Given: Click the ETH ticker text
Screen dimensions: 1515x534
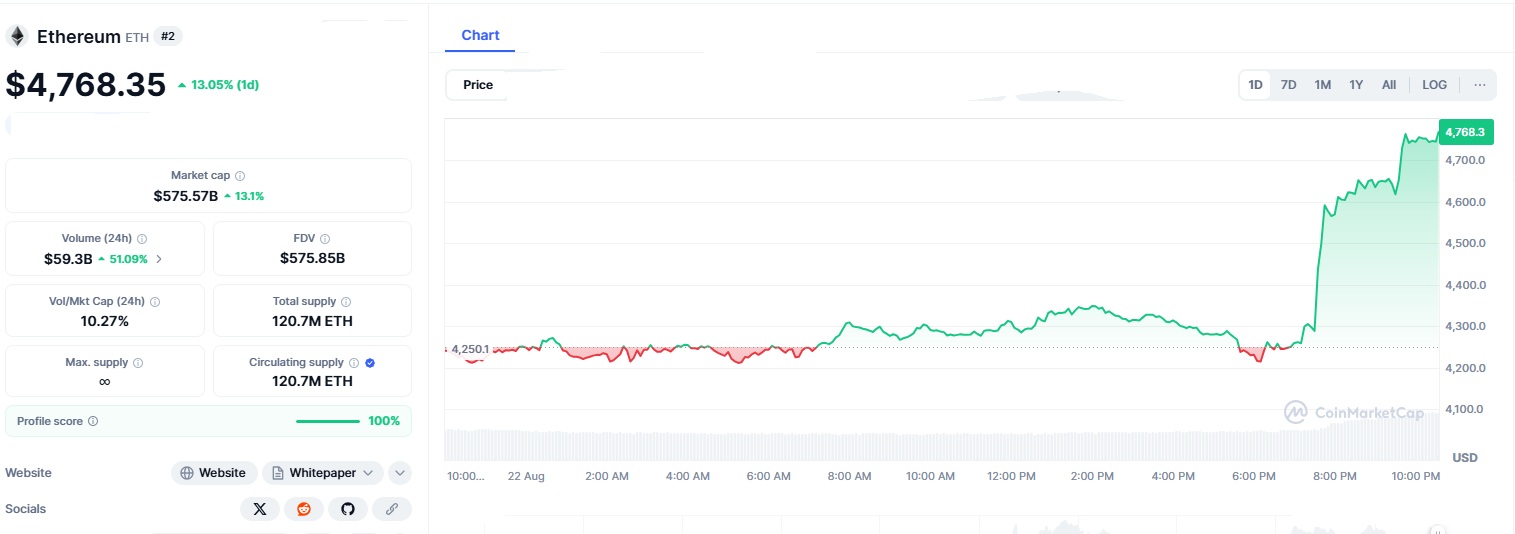Looking at the screenshot, I should click(x=137, y=38).
